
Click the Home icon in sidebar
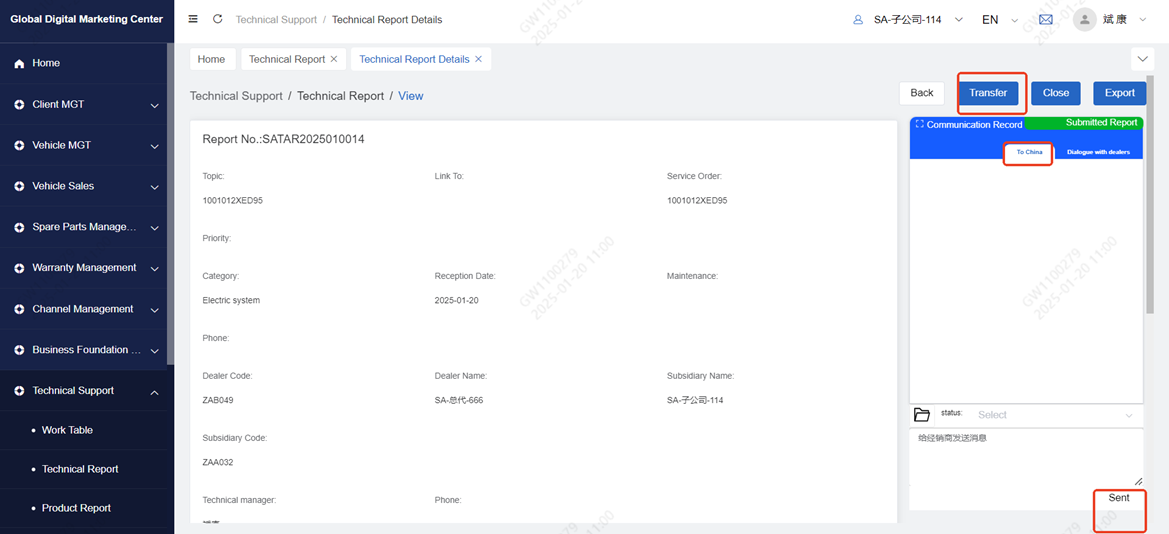click(x=19, y=63)
